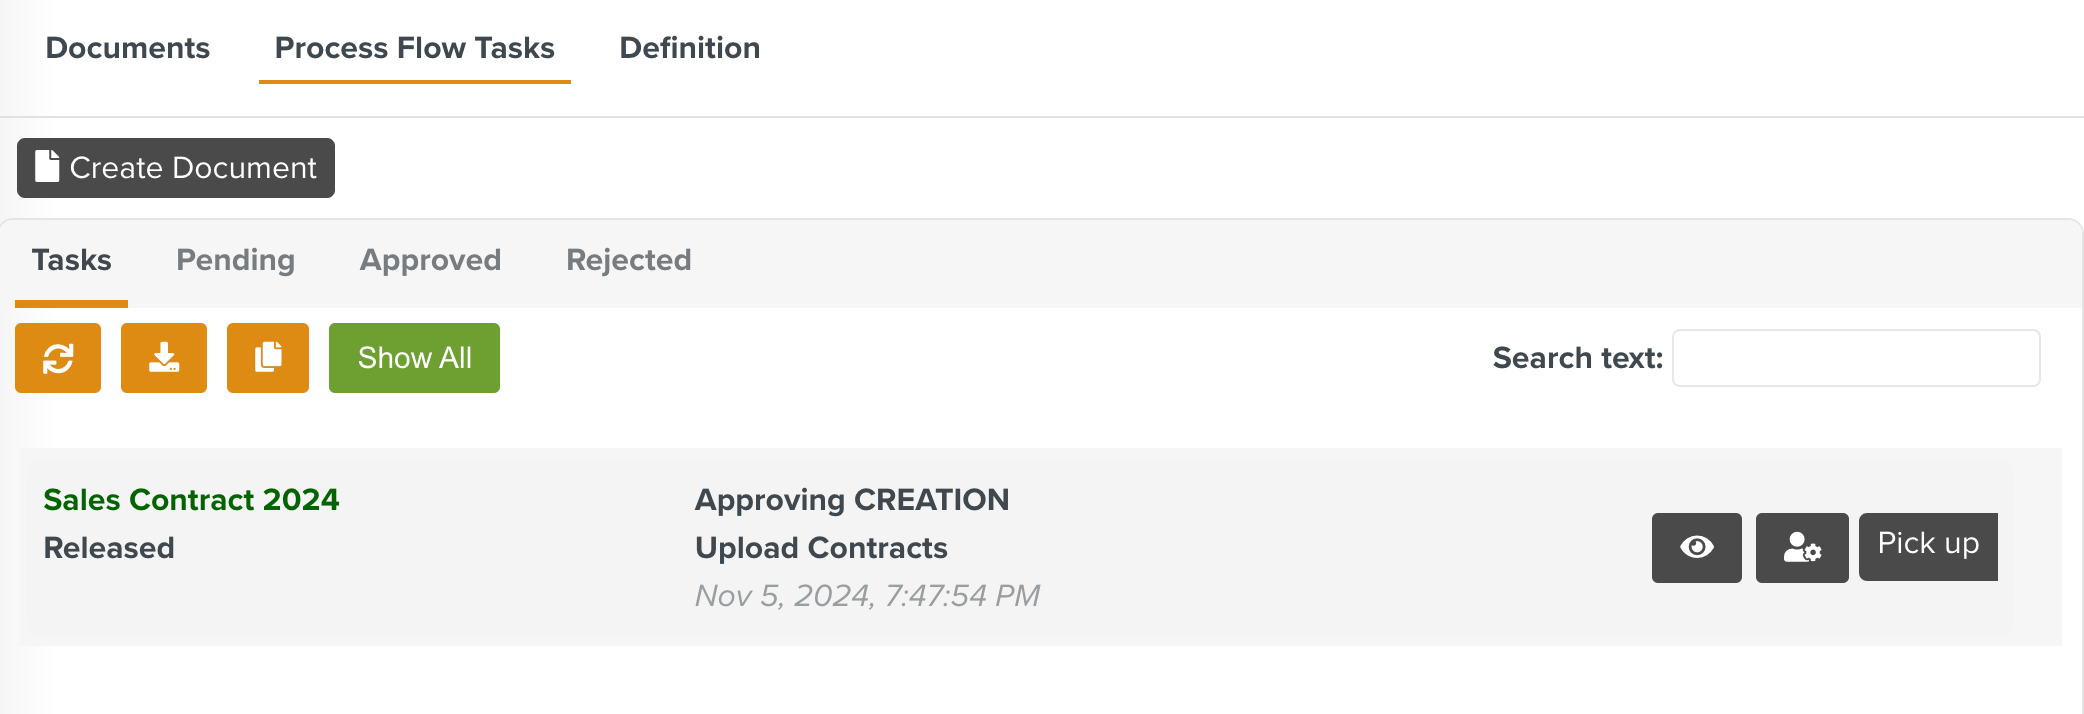Switch to the Approved tab
The width and height of the screenshot is (2084, 714).
click(430, 260)
